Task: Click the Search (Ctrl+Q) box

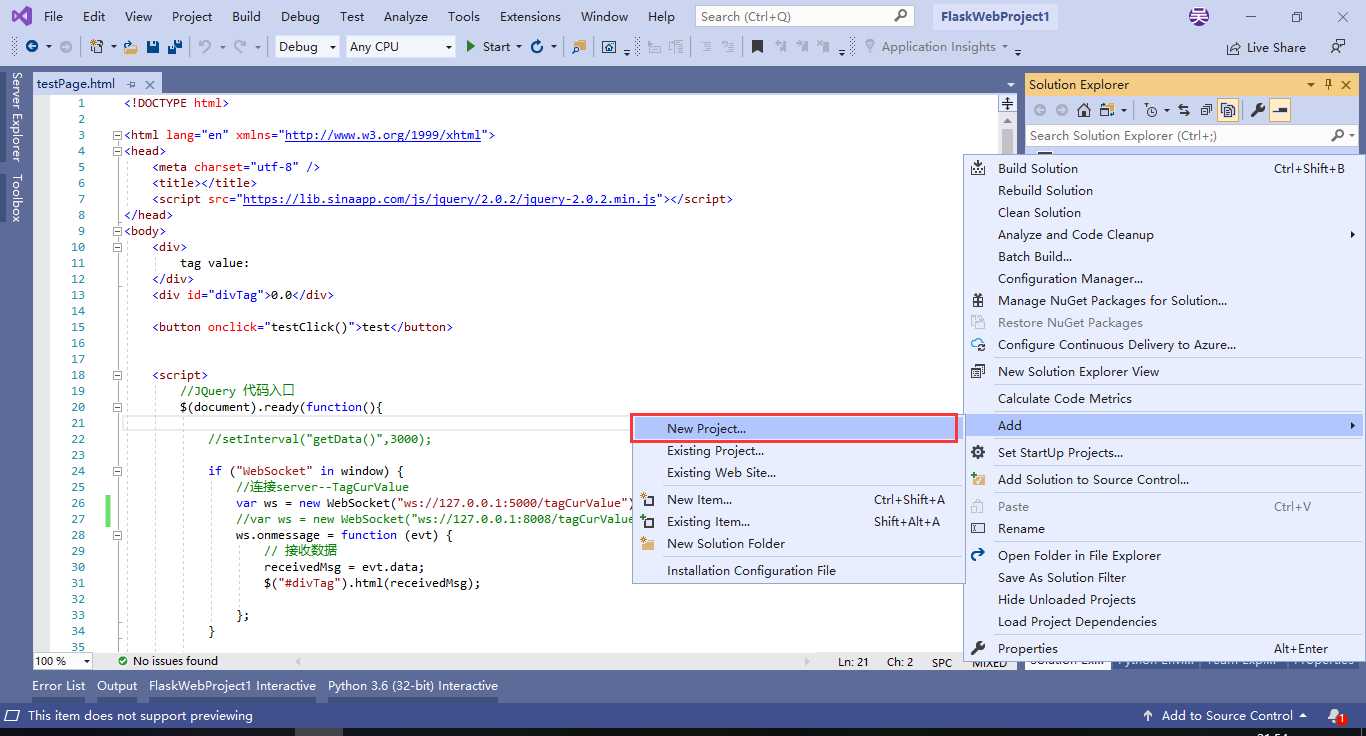Action: (x=805, y=16)
